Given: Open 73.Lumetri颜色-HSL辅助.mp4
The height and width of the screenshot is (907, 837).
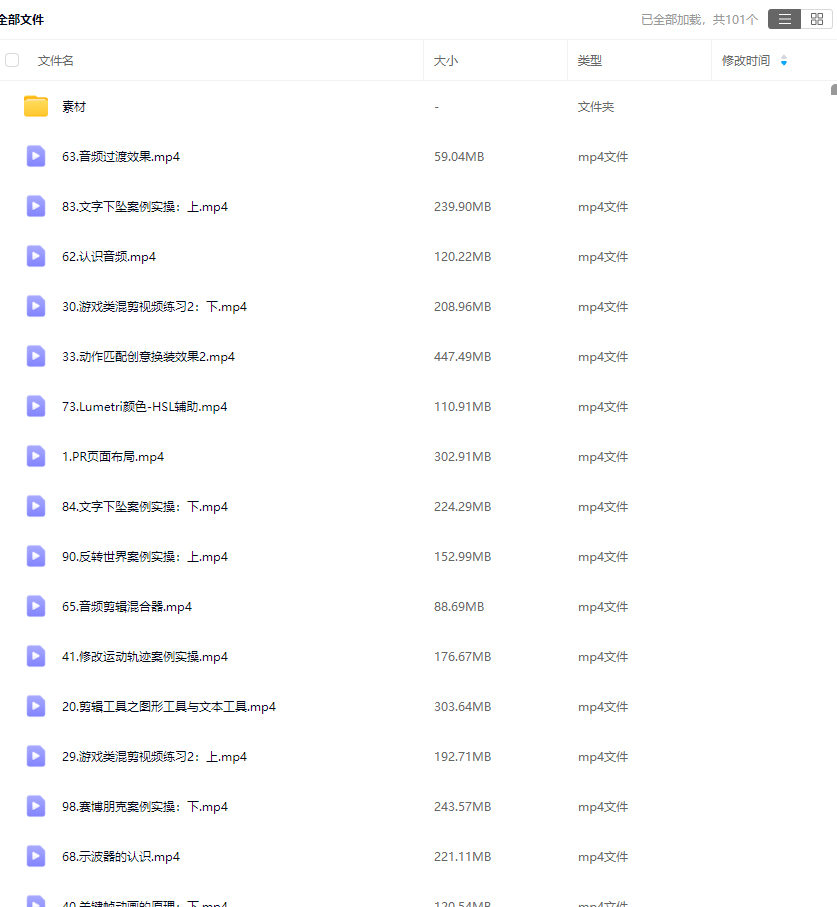Looking at the screenshot, I should pos(143,406).
